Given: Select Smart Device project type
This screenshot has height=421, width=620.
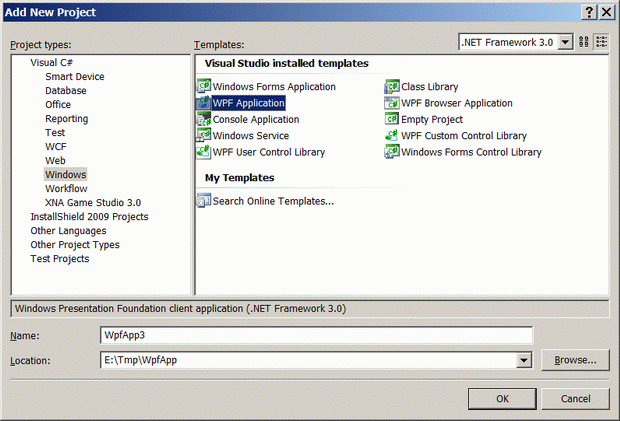Looking at the screenshot, I should tap(75, 77).
